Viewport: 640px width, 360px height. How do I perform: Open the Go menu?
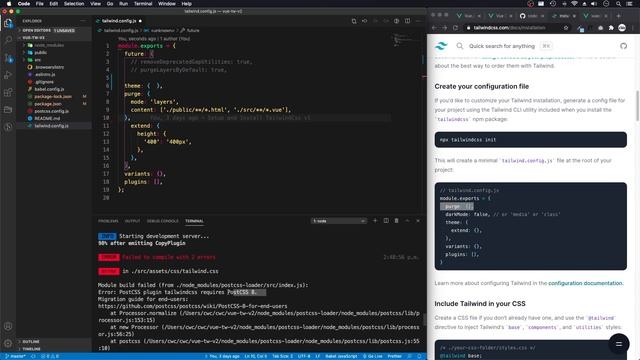[x=110, y=4]
